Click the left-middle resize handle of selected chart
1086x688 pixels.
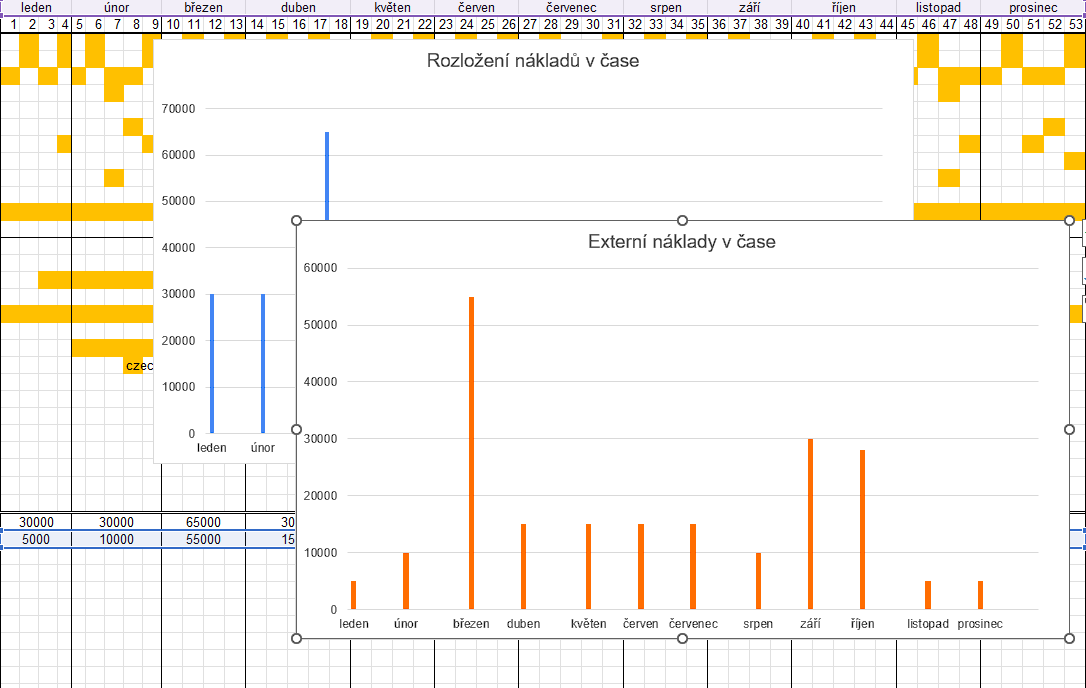296,429
